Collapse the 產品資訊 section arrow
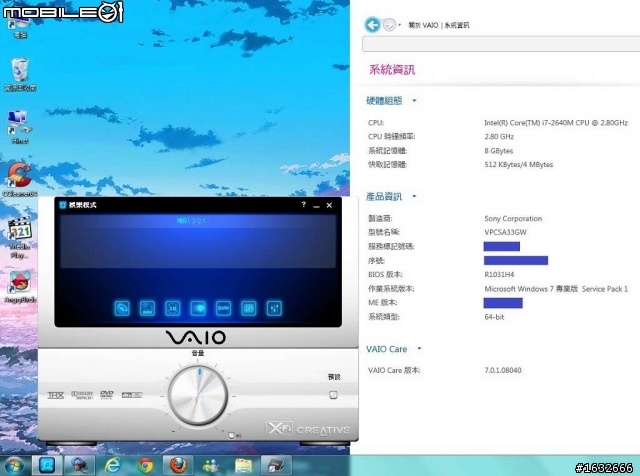 (x=414, y=196)
